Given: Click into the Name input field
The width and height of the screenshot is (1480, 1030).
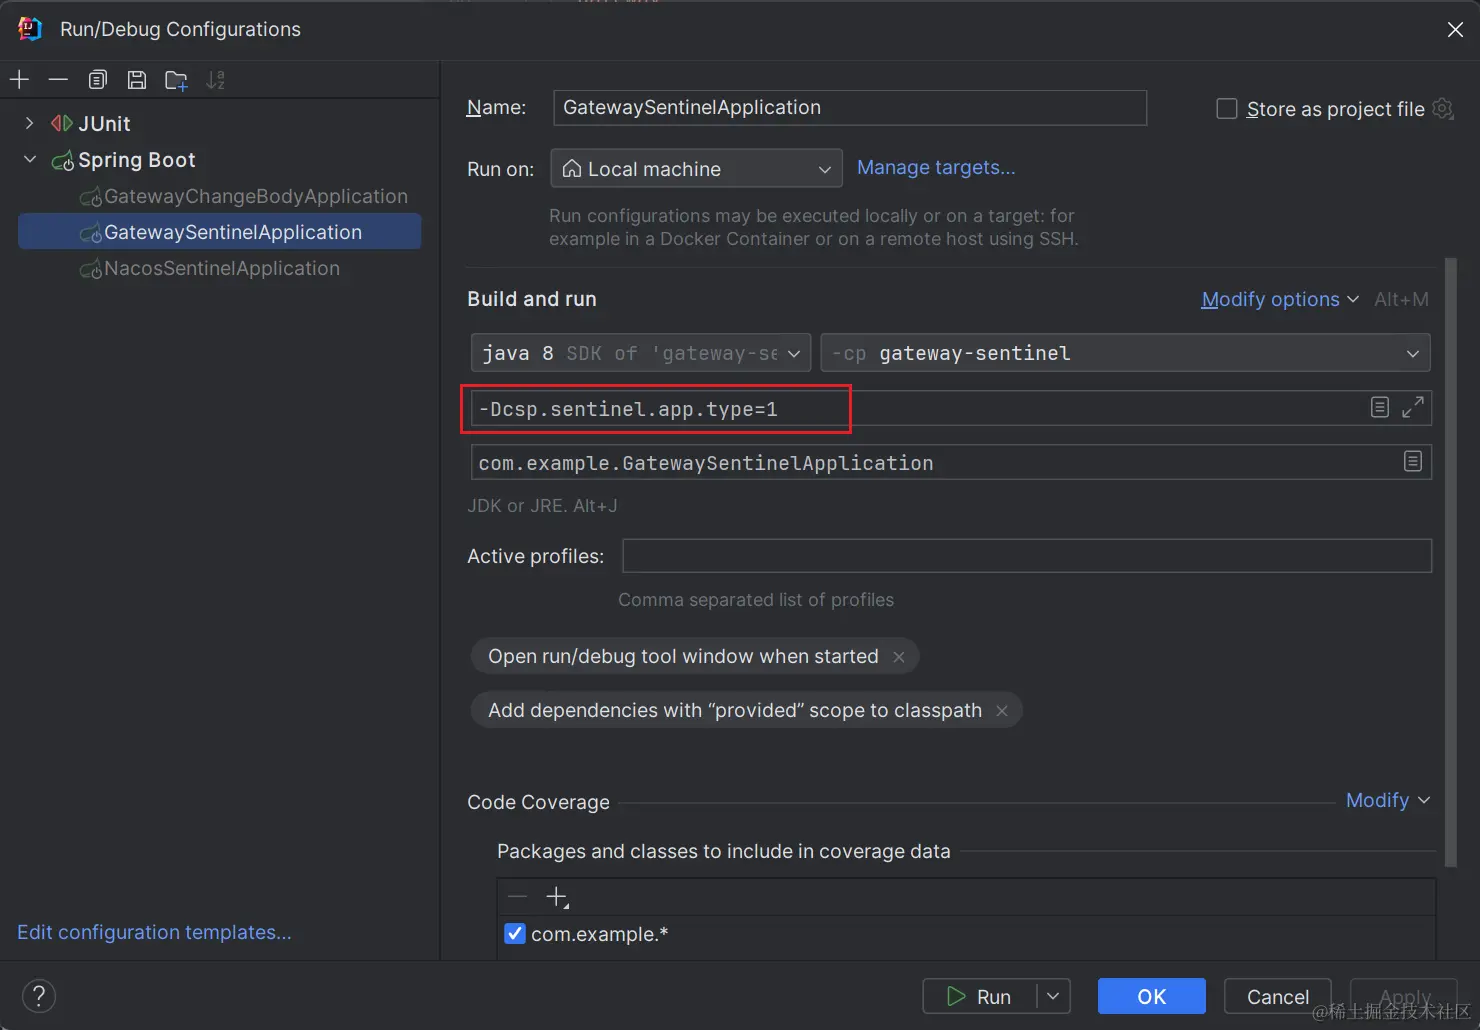Looking at the screenshot, I should tap(850, 108).
